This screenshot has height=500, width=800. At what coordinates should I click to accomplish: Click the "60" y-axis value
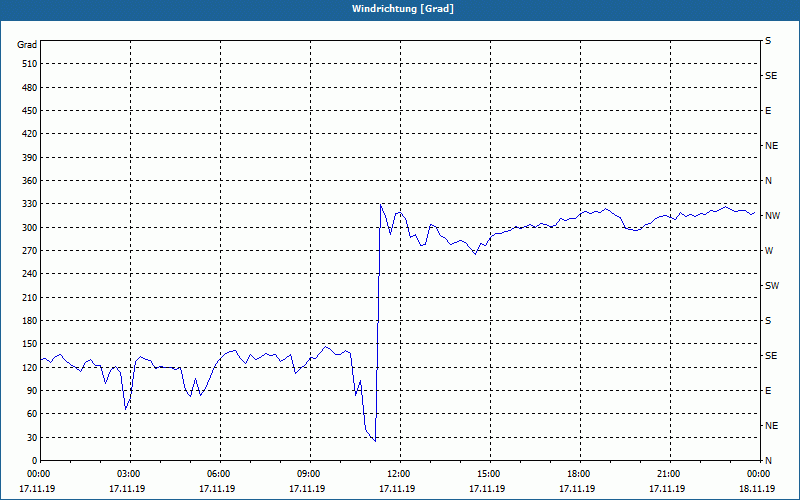click(x=32, y=414)
